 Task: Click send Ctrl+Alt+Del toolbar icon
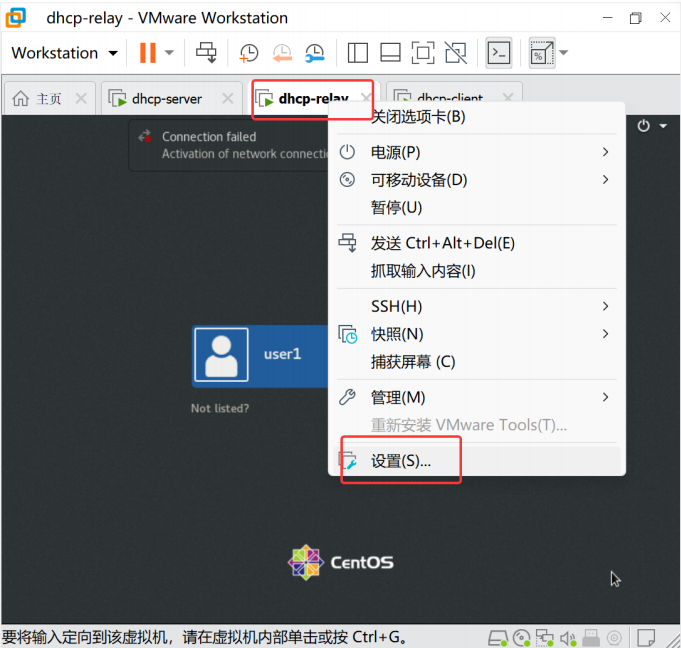pyautogui.click(x=206, y=53)
